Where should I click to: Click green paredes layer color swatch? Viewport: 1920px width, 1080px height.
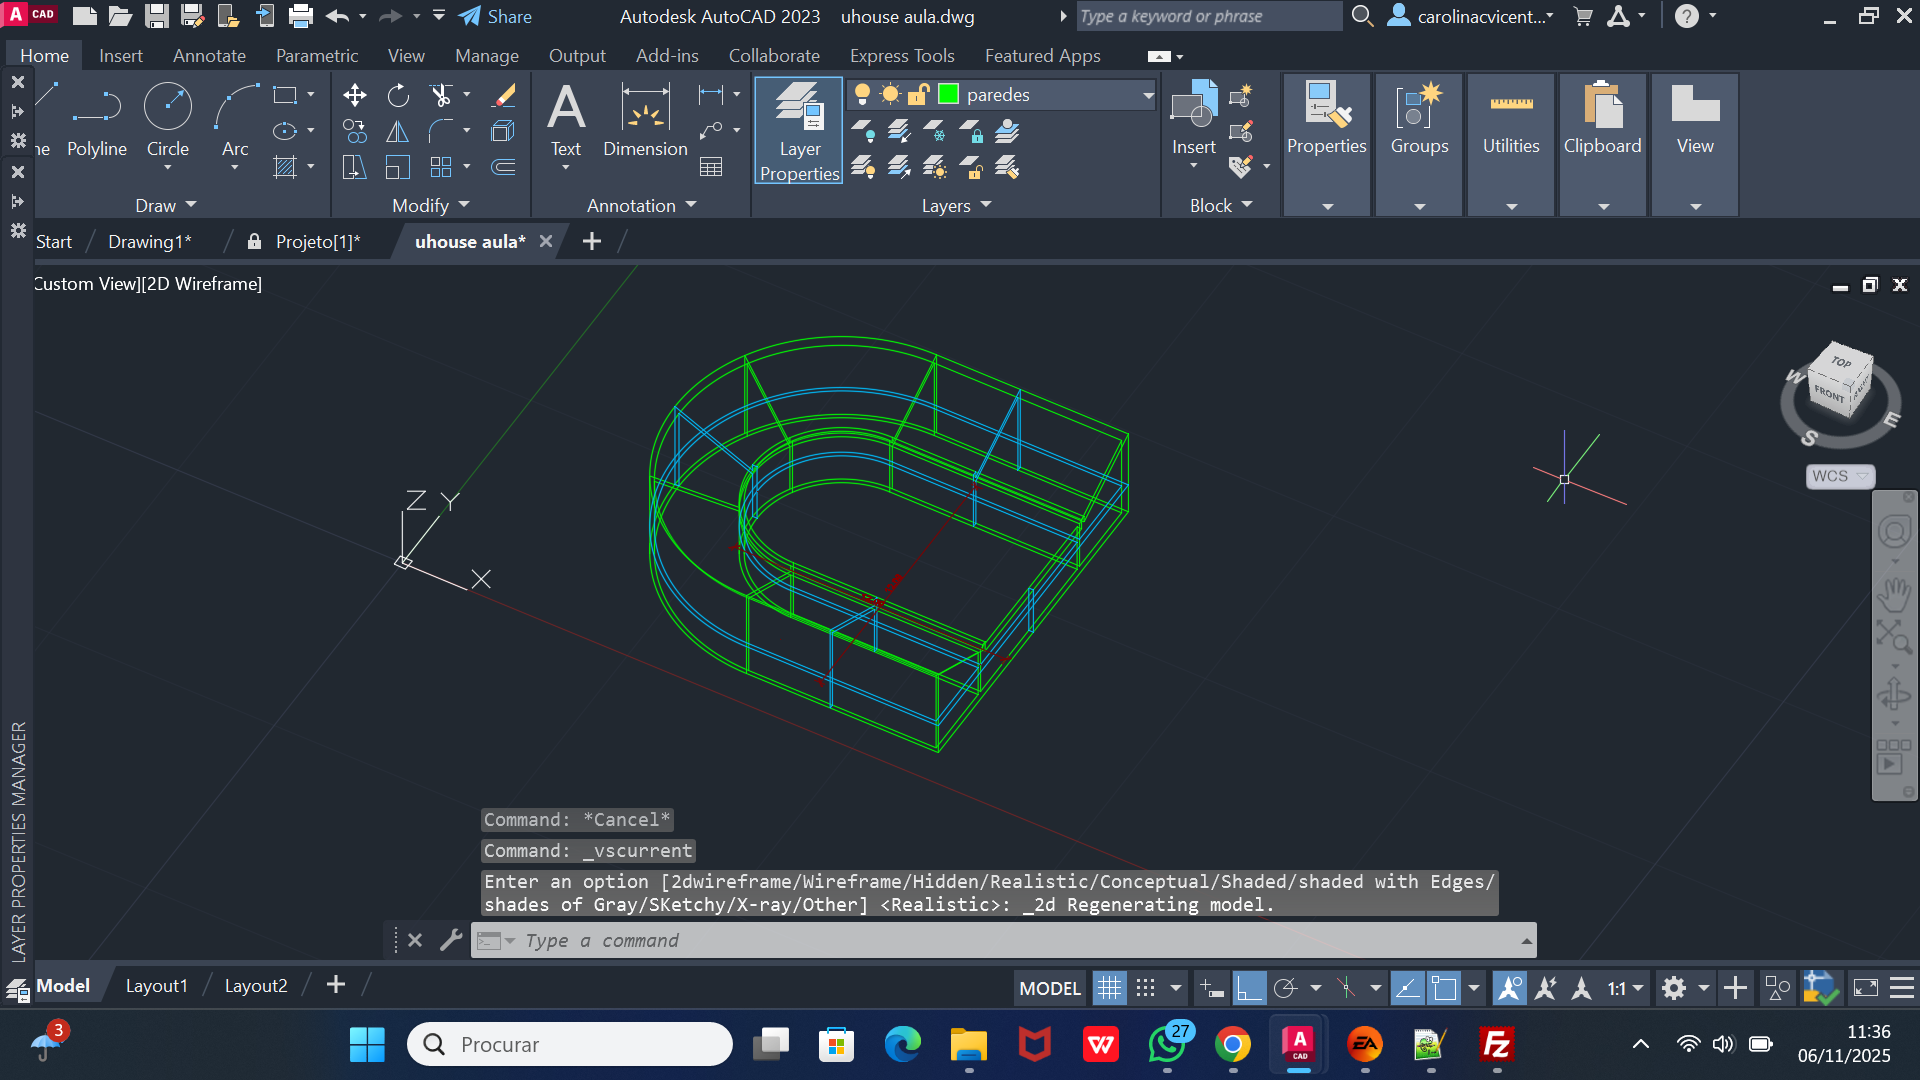point(949,94)
